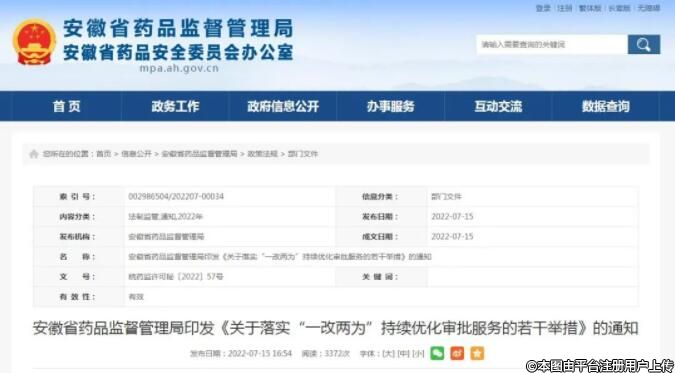Switch to the 繁体版 traditional version
Image resolution: width=675 pixels, height=373 pixels.
(590, 8)
